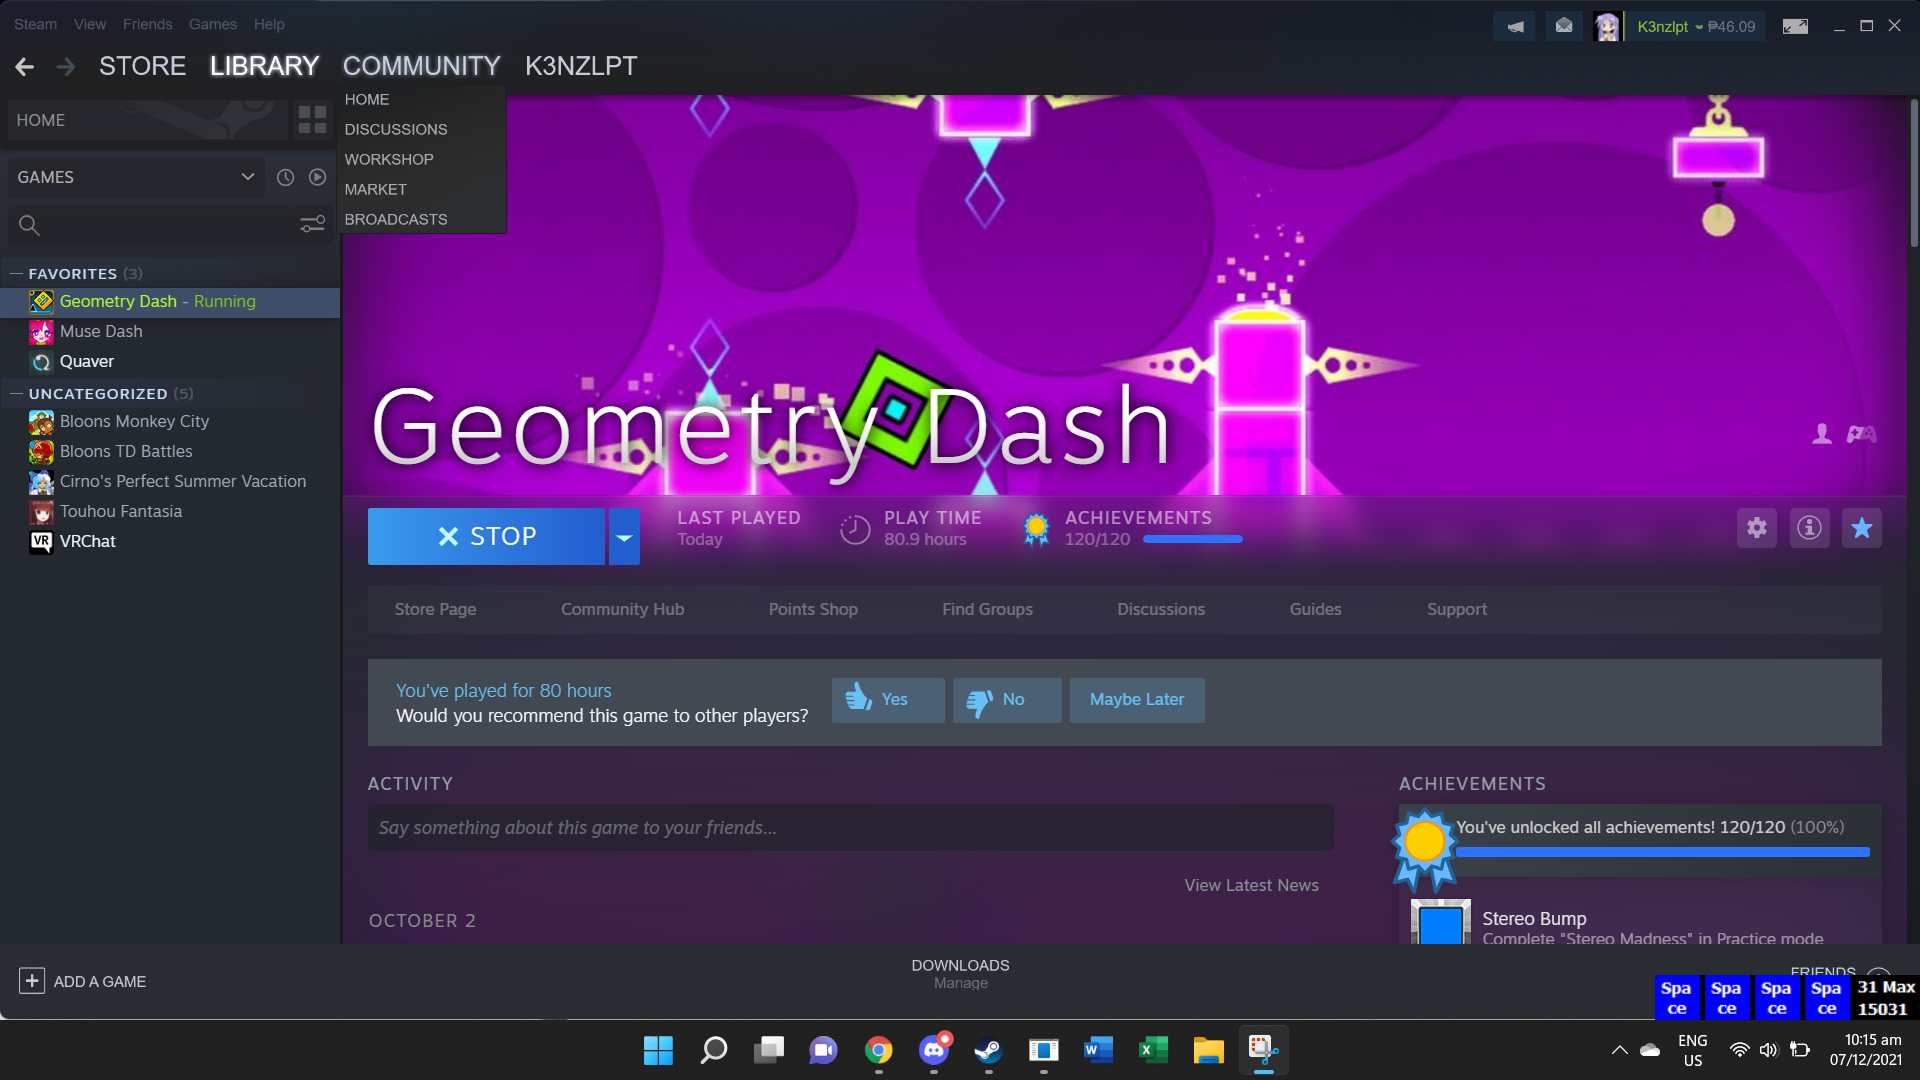
Task: Click the thumbs-up Yes recommendation
Action: click(x=888, y=700)
